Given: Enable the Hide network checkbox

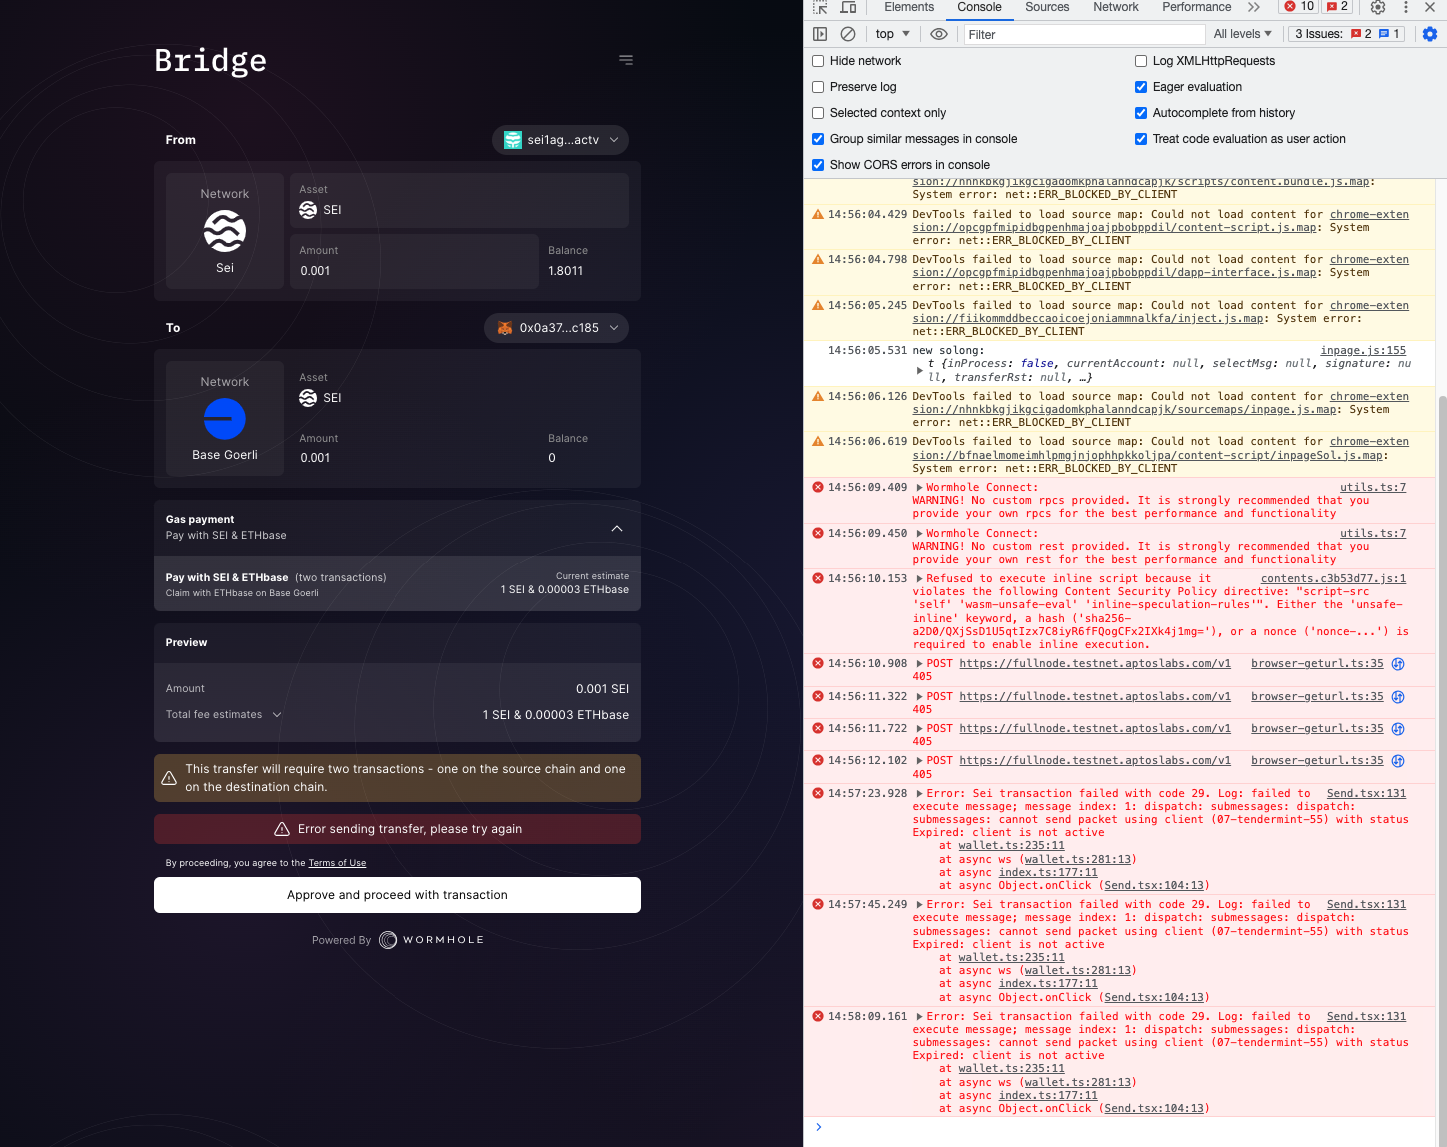Looking at the screenshot, I should pyautogui.click(x=818, y=61).
